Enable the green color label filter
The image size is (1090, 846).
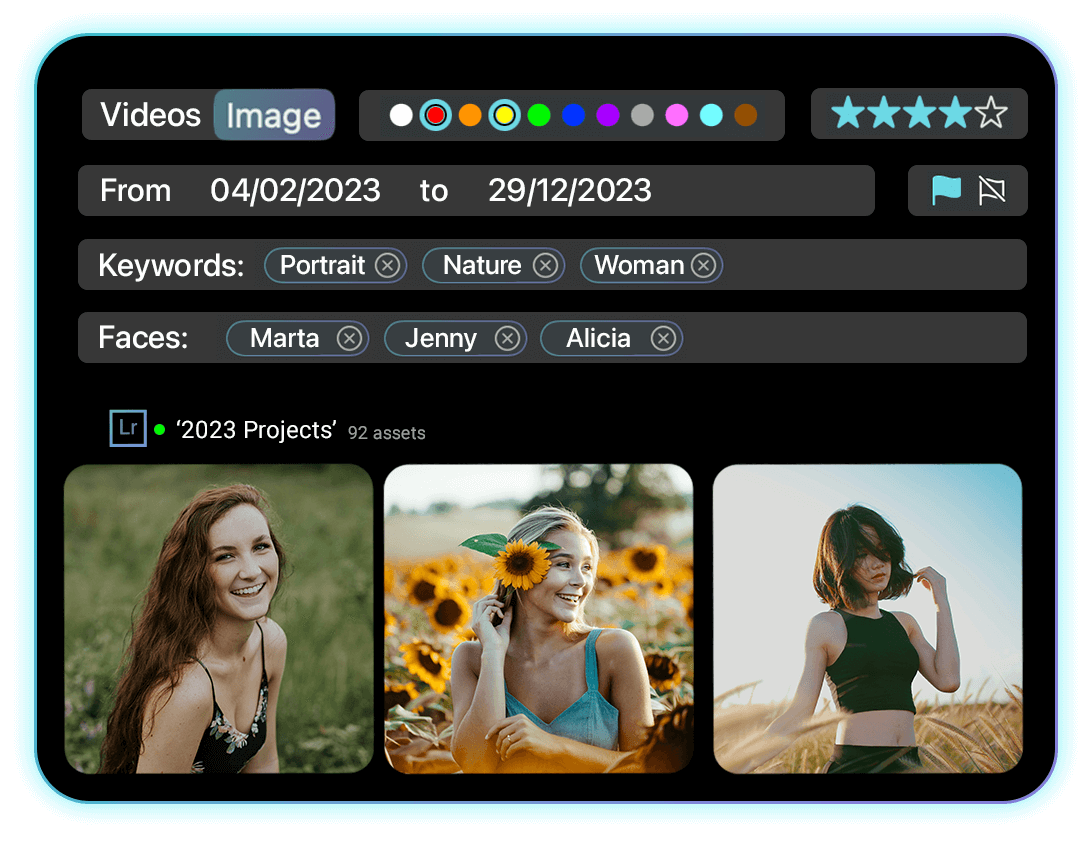tap(539, 116)
